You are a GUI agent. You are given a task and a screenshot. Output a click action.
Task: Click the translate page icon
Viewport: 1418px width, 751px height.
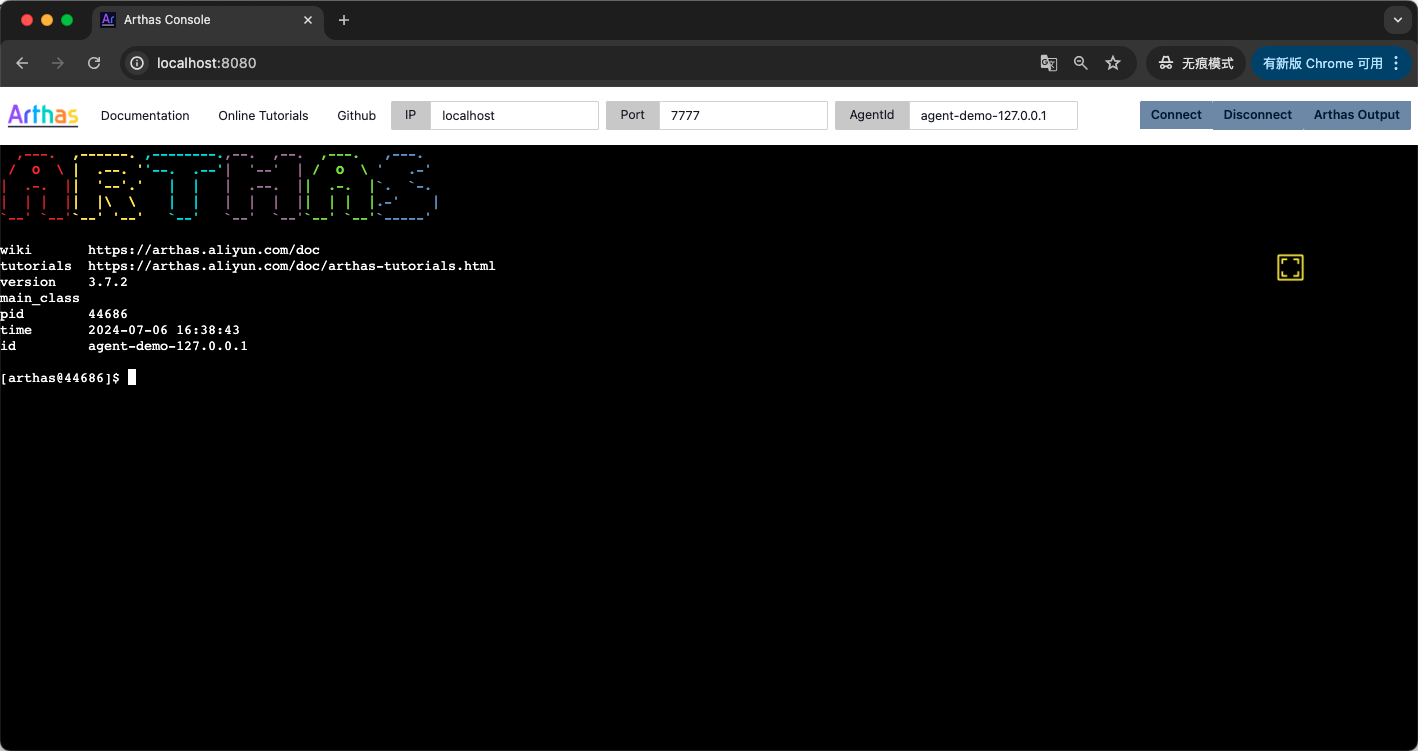click(1049, 63)
